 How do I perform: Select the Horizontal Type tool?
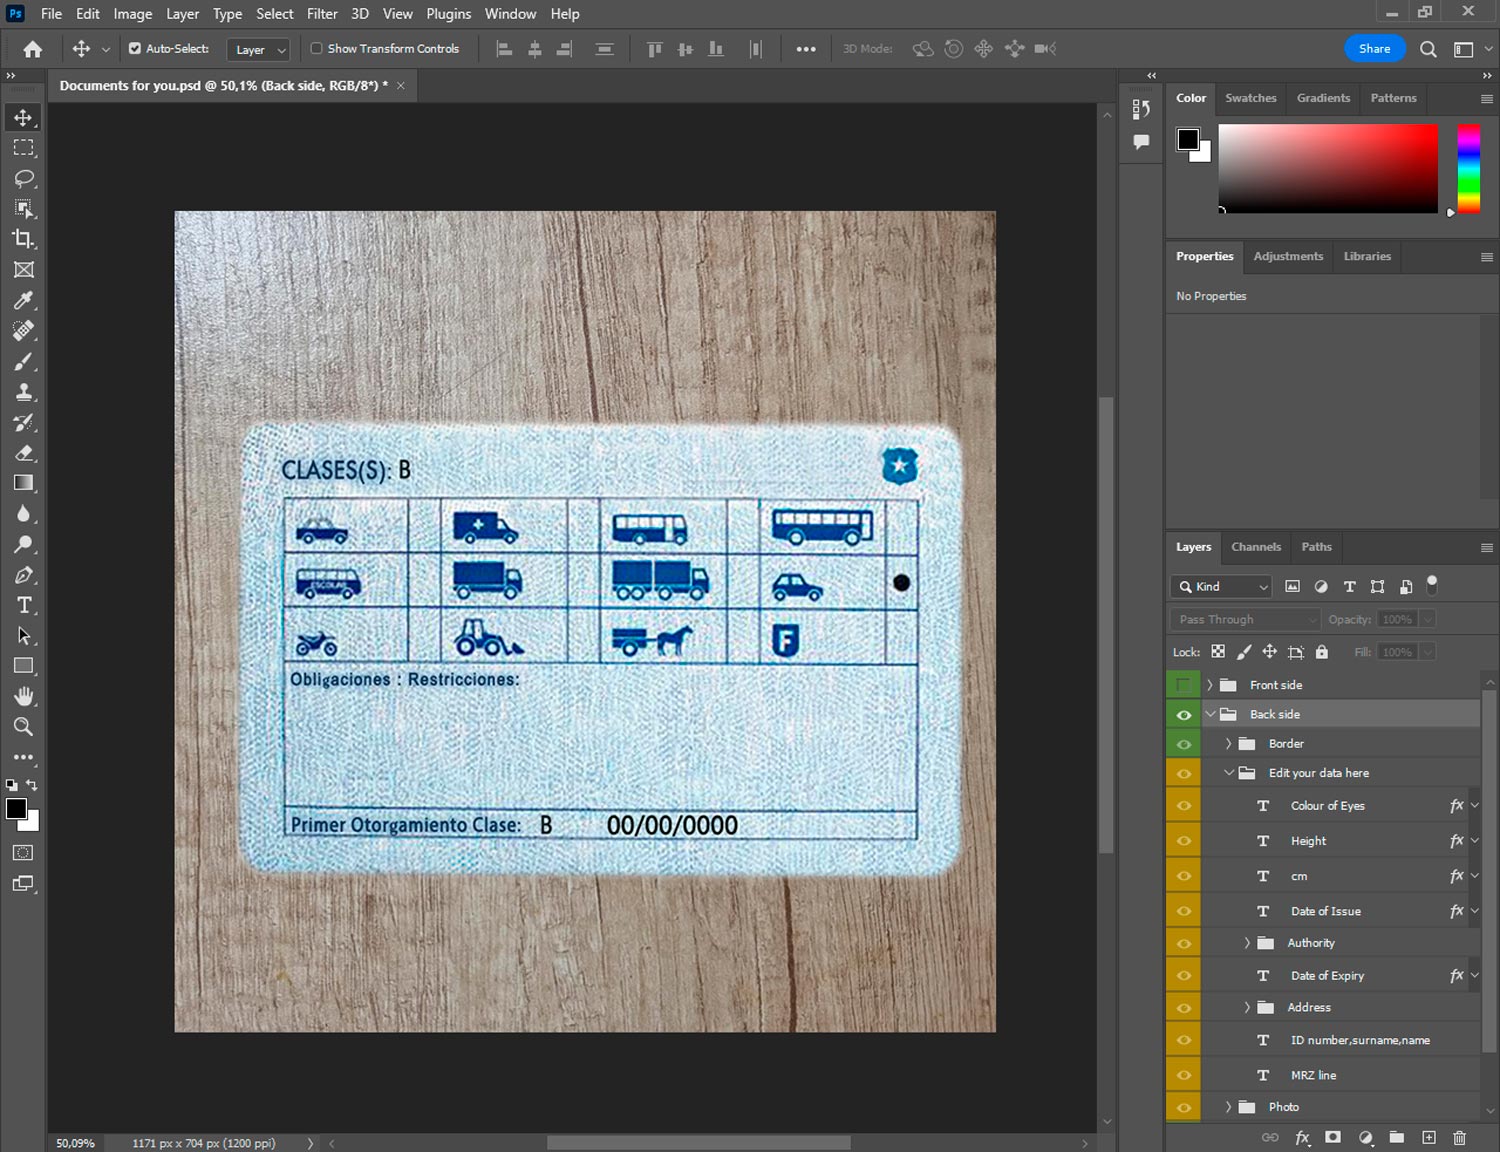click(x=24, y=605)
